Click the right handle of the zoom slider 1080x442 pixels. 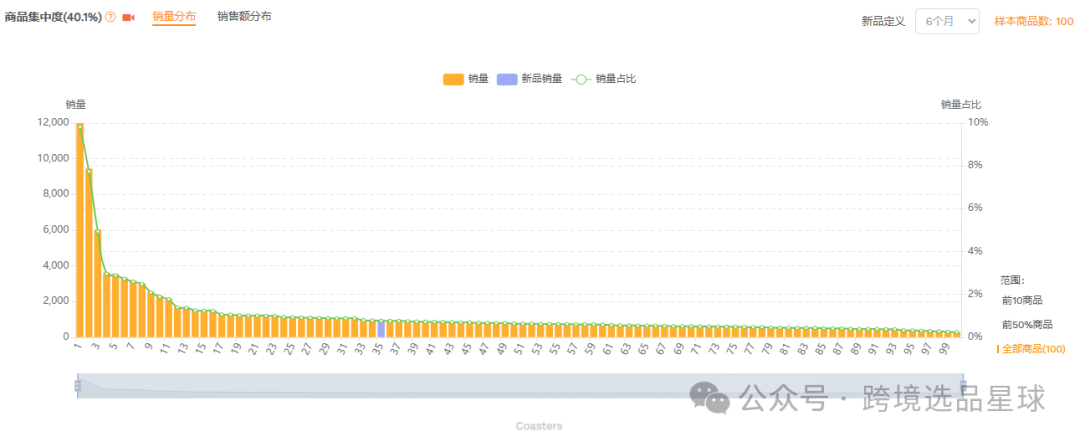point(963,386)
